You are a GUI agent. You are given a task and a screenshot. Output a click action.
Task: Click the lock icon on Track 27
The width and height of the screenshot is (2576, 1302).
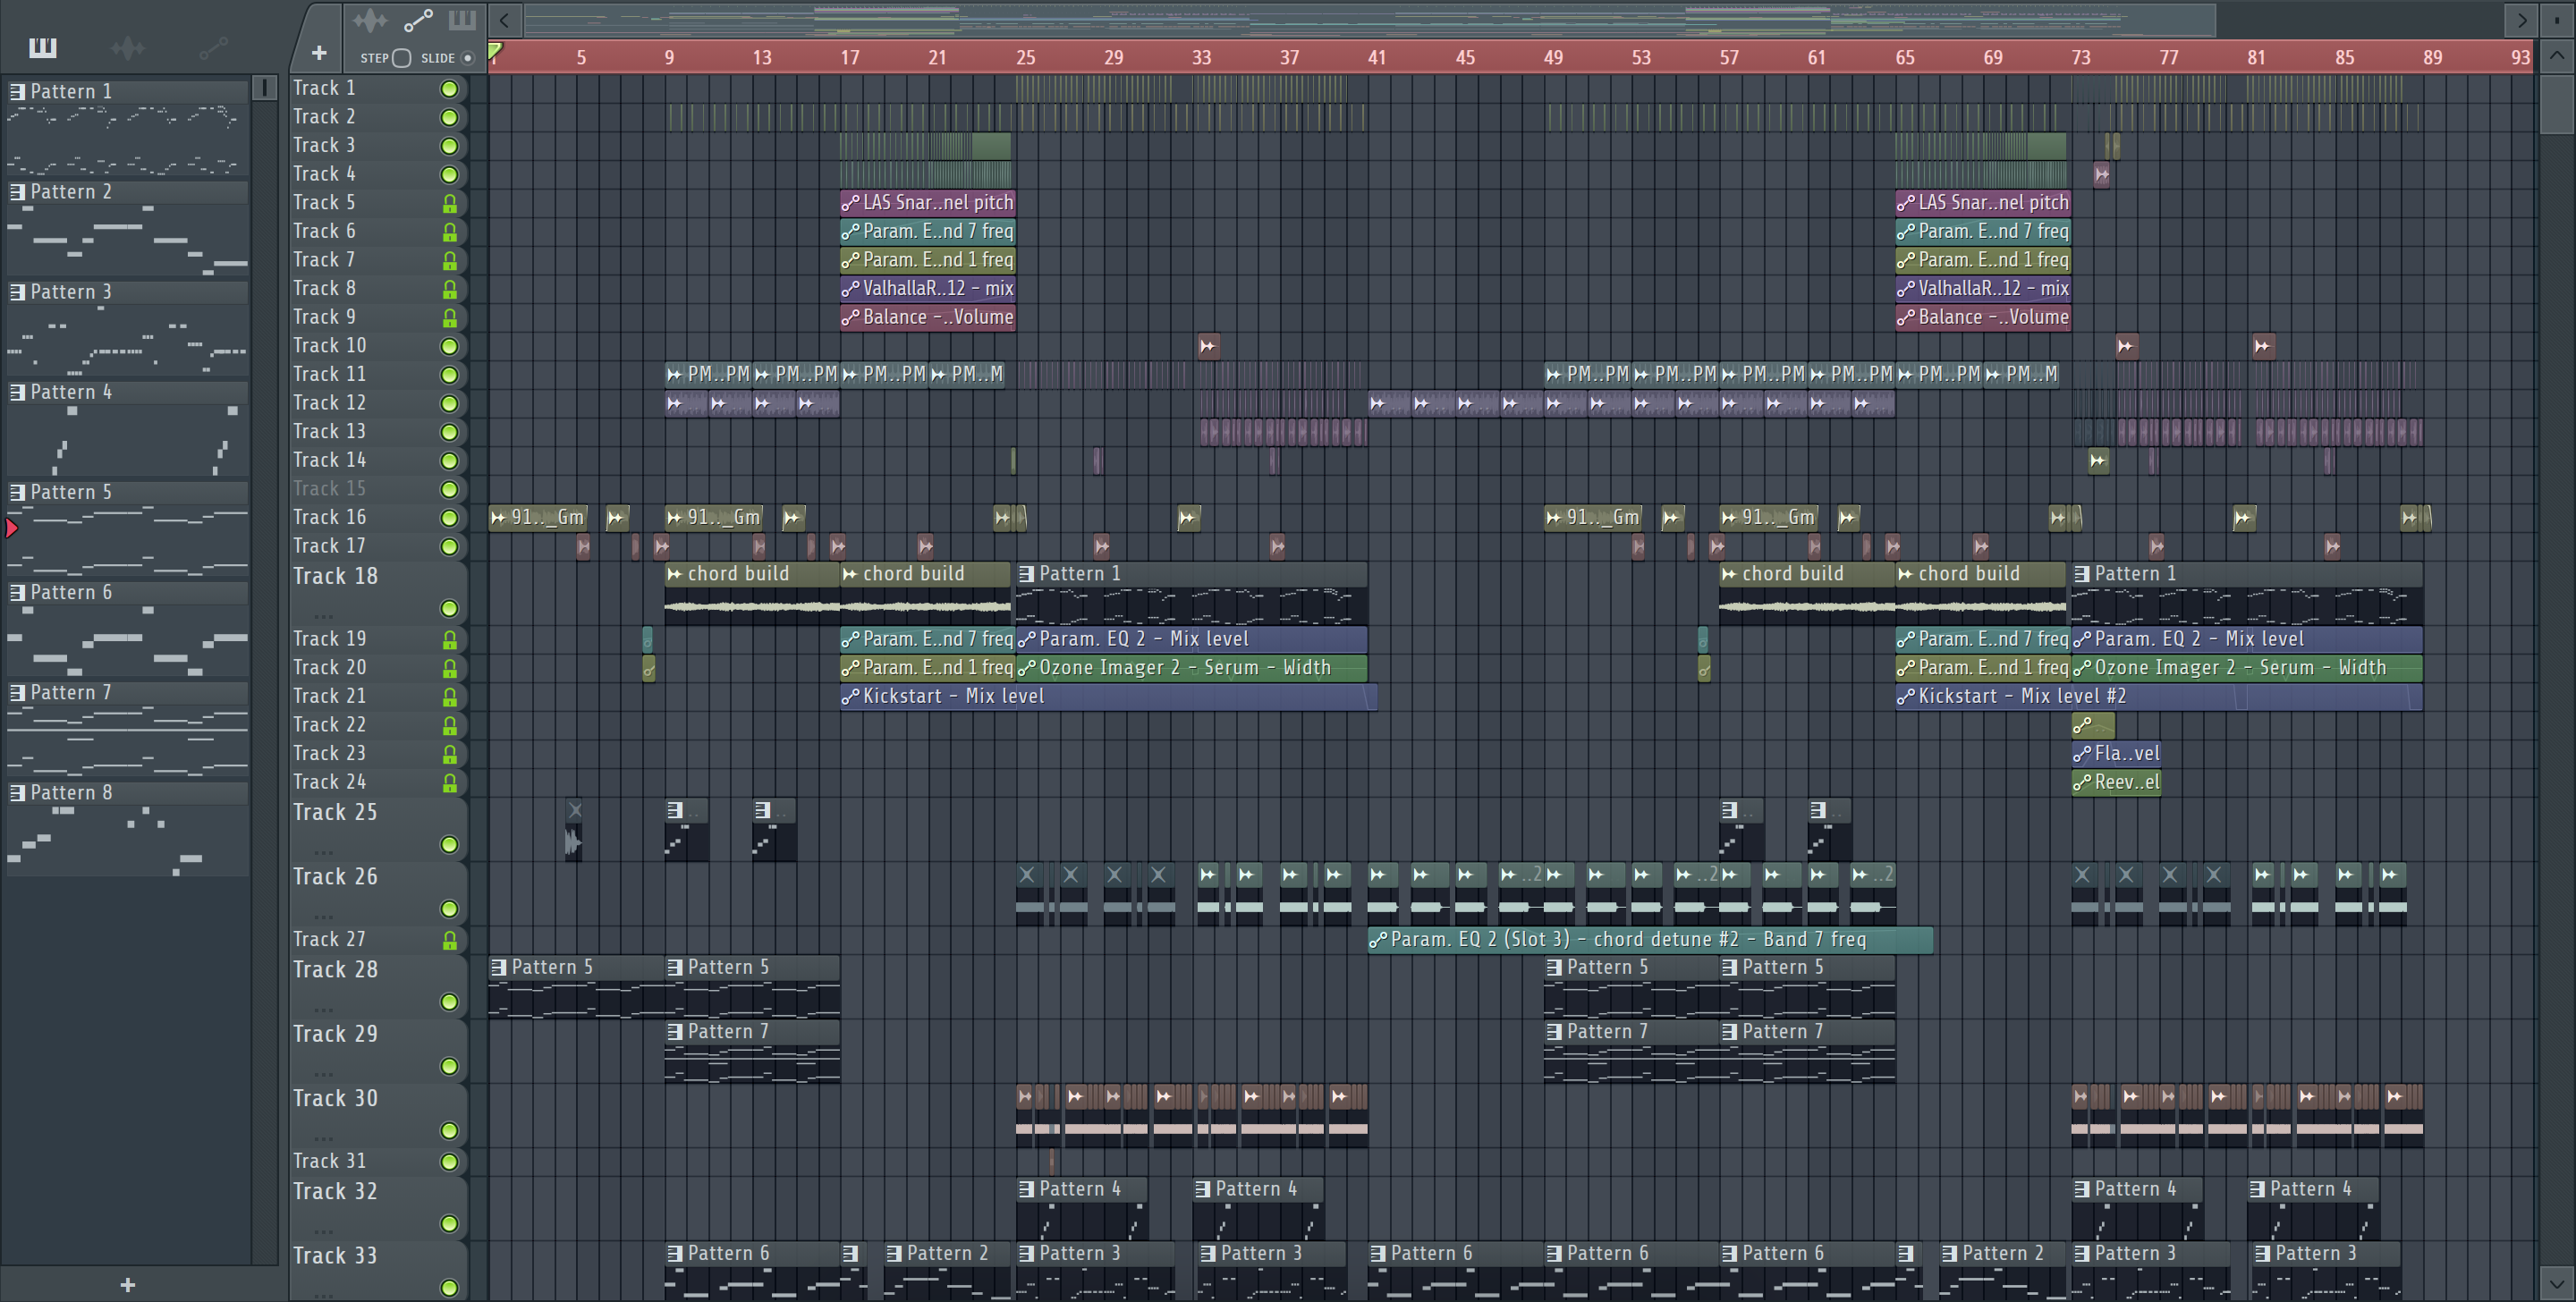point(450,940)
